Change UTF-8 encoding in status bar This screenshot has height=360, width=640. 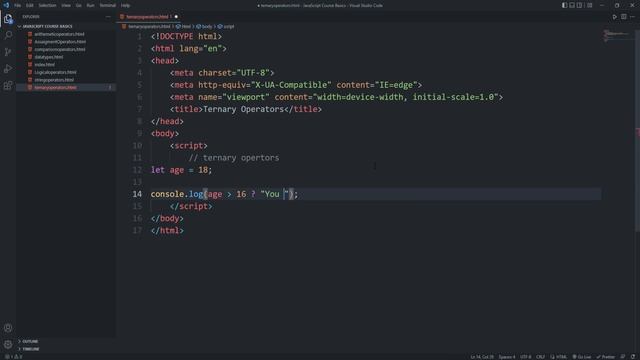[525, 357]
